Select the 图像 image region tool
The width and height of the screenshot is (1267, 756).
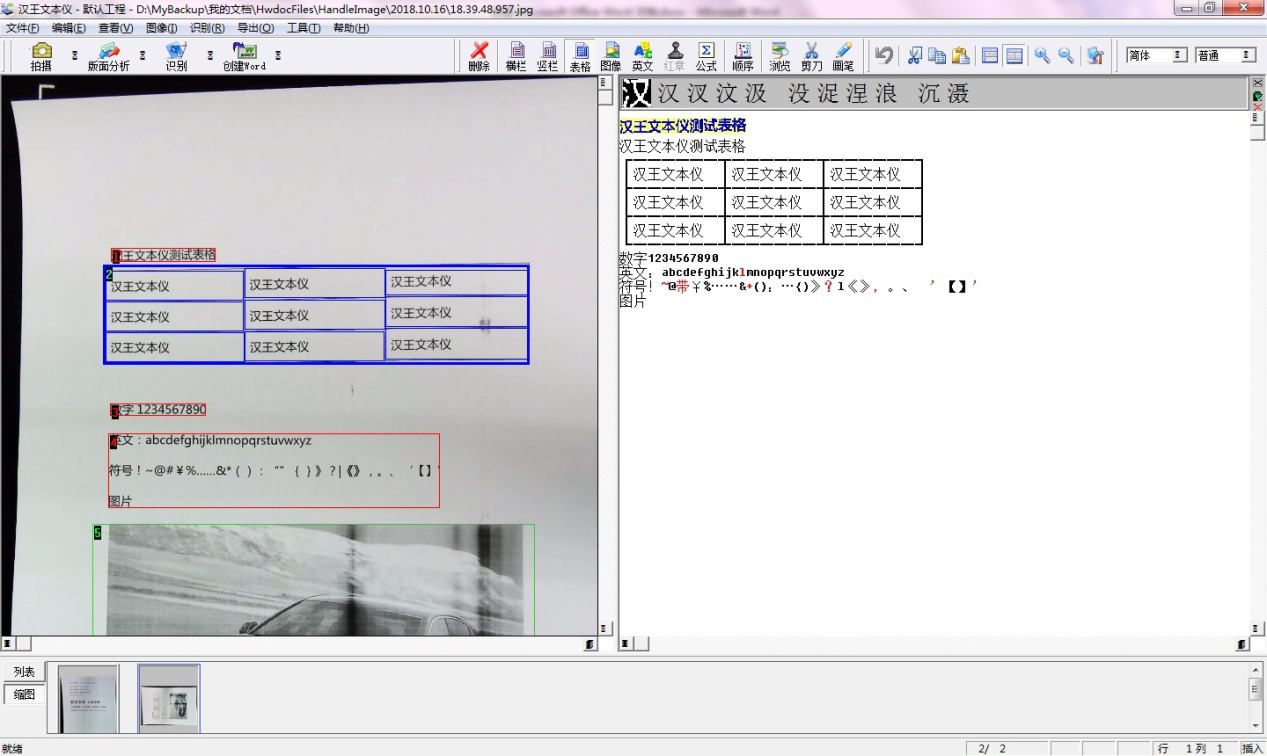click(x=611, y=56)
